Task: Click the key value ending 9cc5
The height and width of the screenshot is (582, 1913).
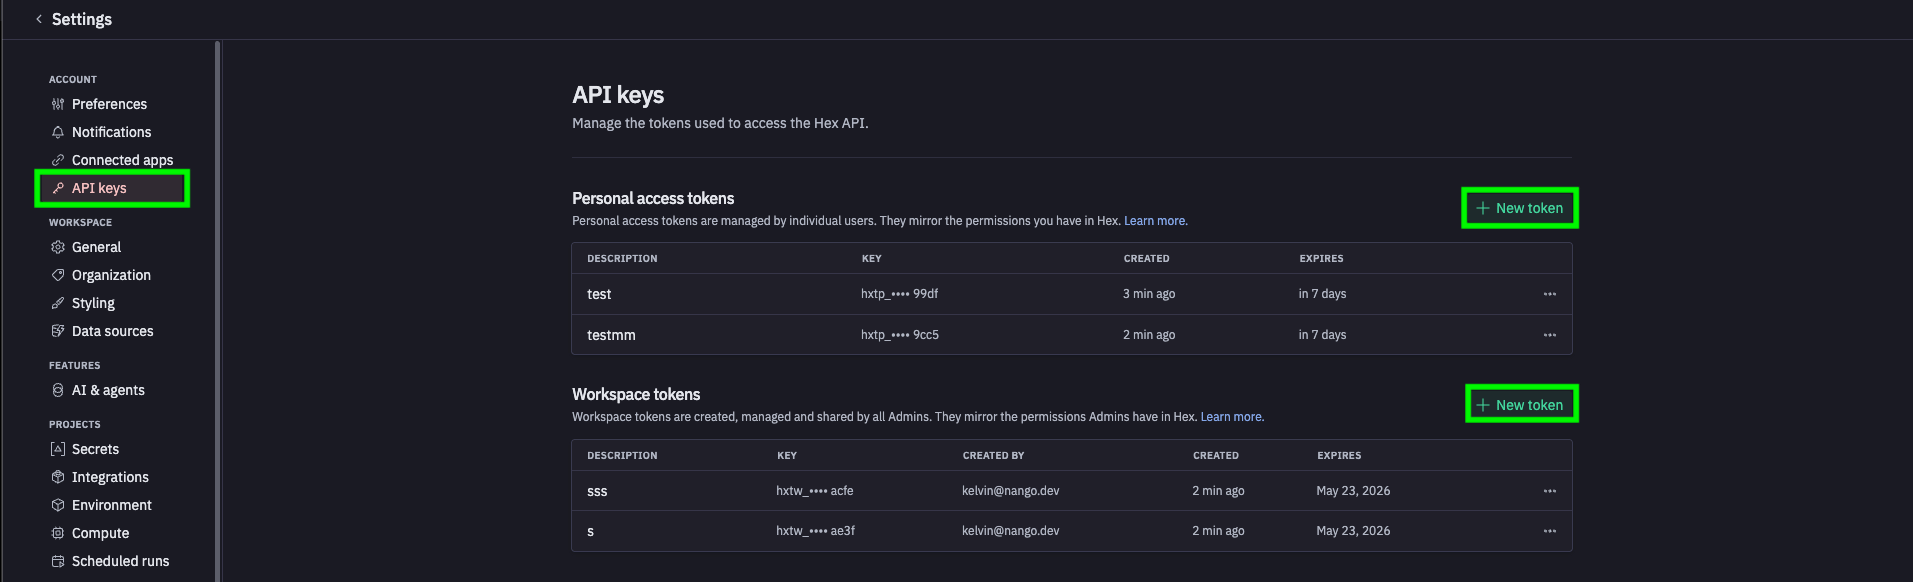Action: pyautogui.click(x=899, y=335)
